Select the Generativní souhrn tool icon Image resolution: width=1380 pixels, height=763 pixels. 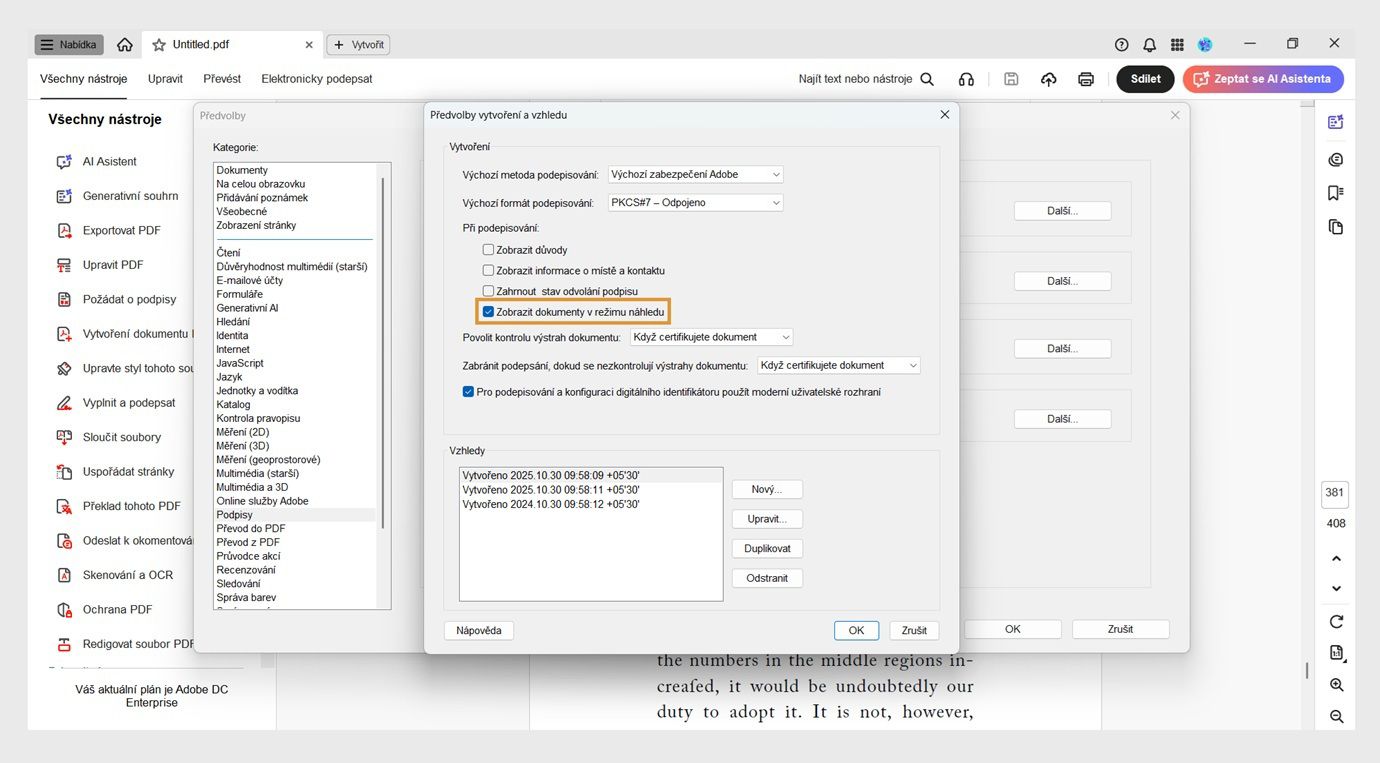click(x=64, y=196)
